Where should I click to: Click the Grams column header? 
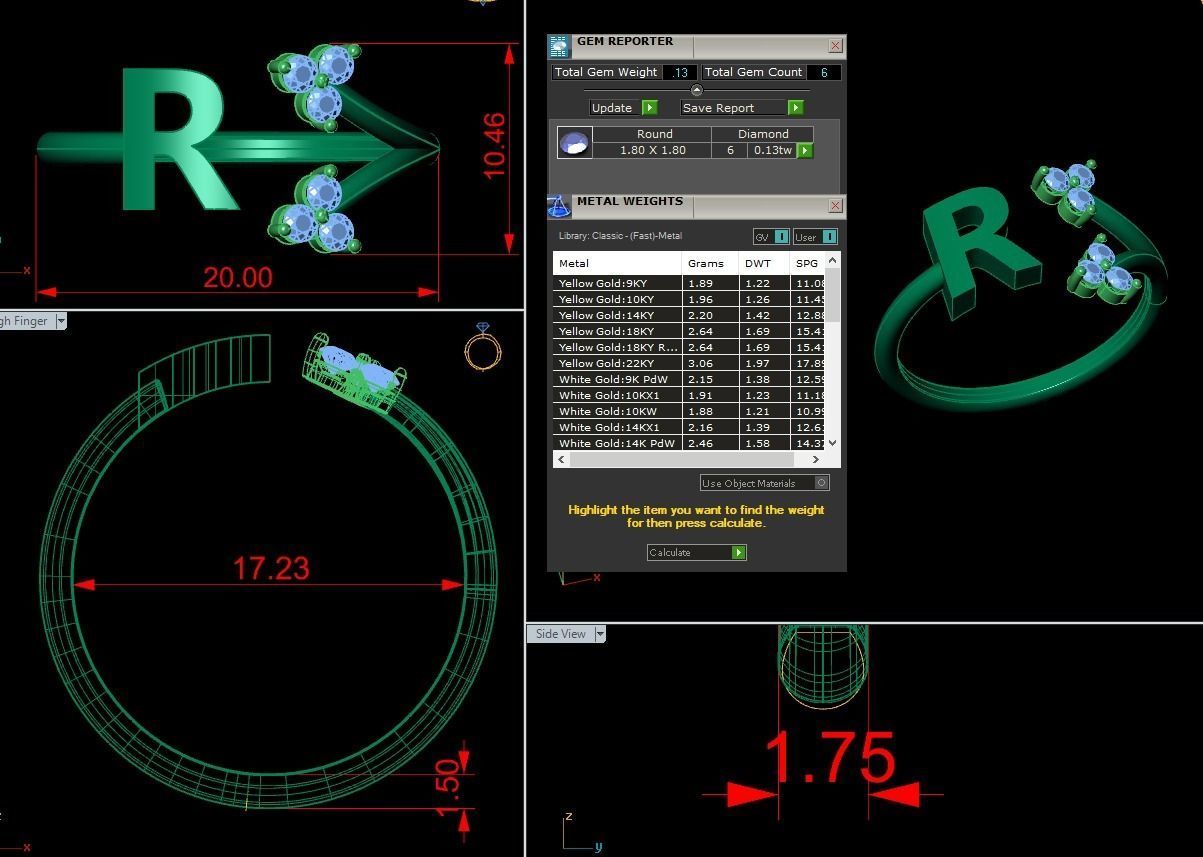(706, 264)
